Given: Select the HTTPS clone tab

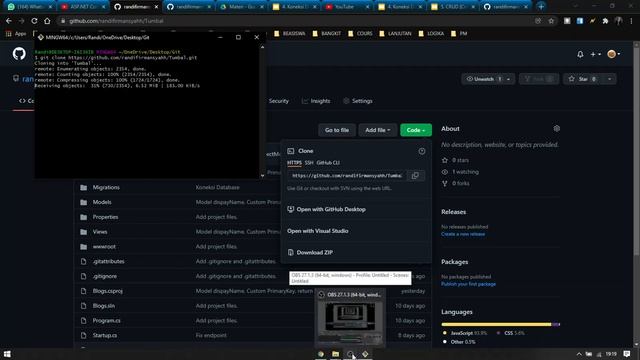Looking at the screenshot, I should pyautogui.click(x=294, y=162).
